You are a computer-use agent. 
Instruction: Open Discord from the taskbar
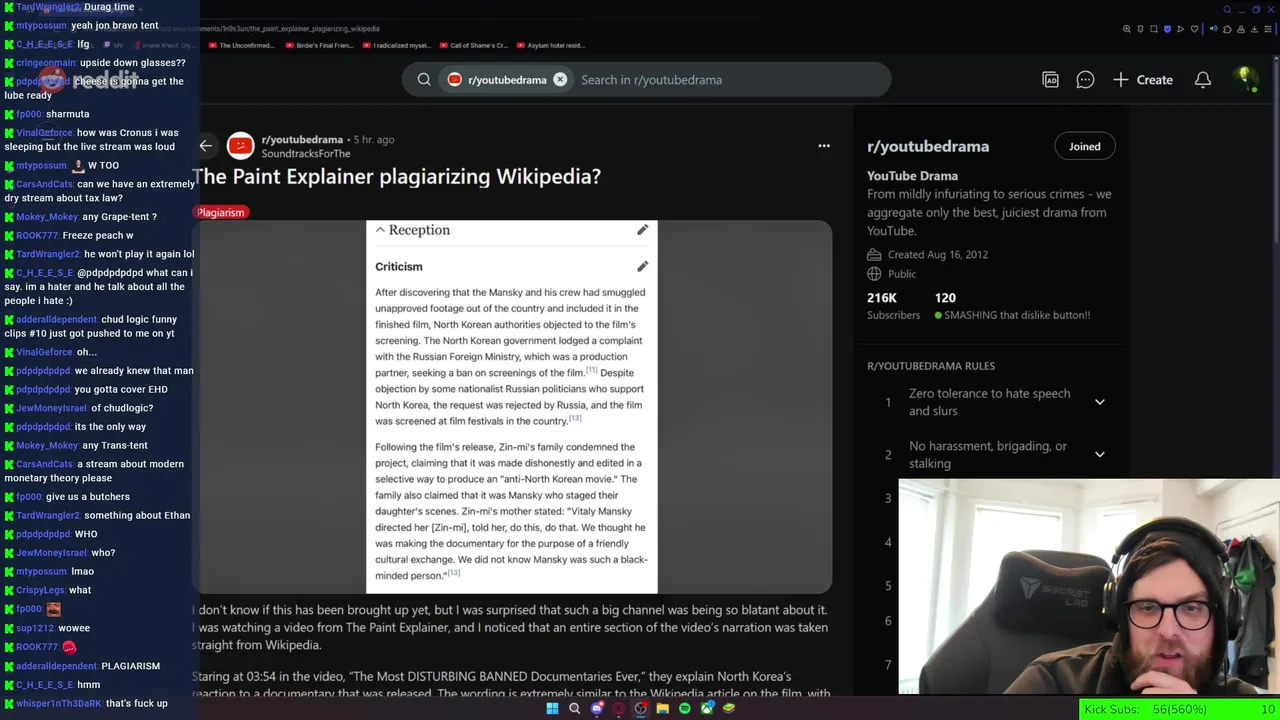pyautogui.click(x=597, y=709)
